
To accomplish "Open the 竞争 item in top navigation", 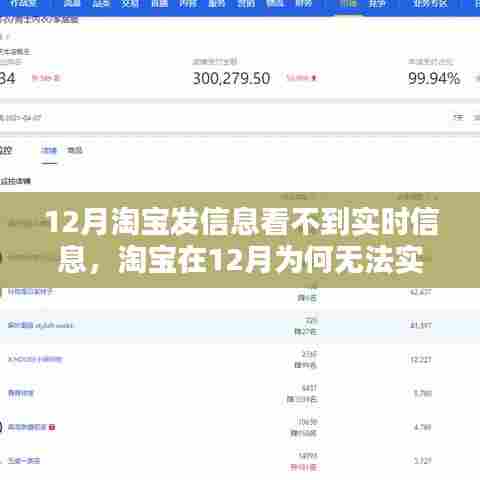I will pos(377,4).
